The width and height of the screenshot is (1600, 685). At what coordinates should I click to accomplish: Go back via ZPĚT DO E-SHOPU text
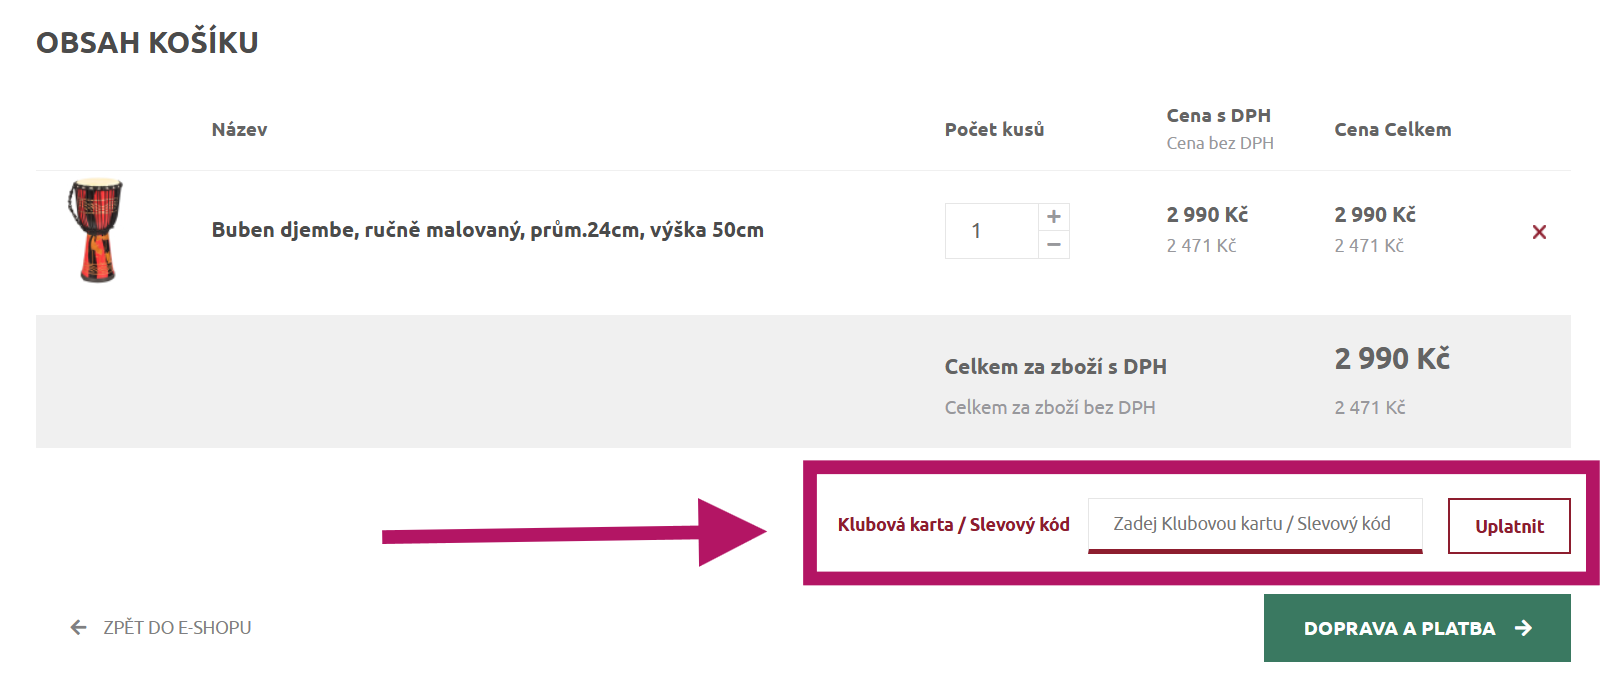click(x=177, y=628)
